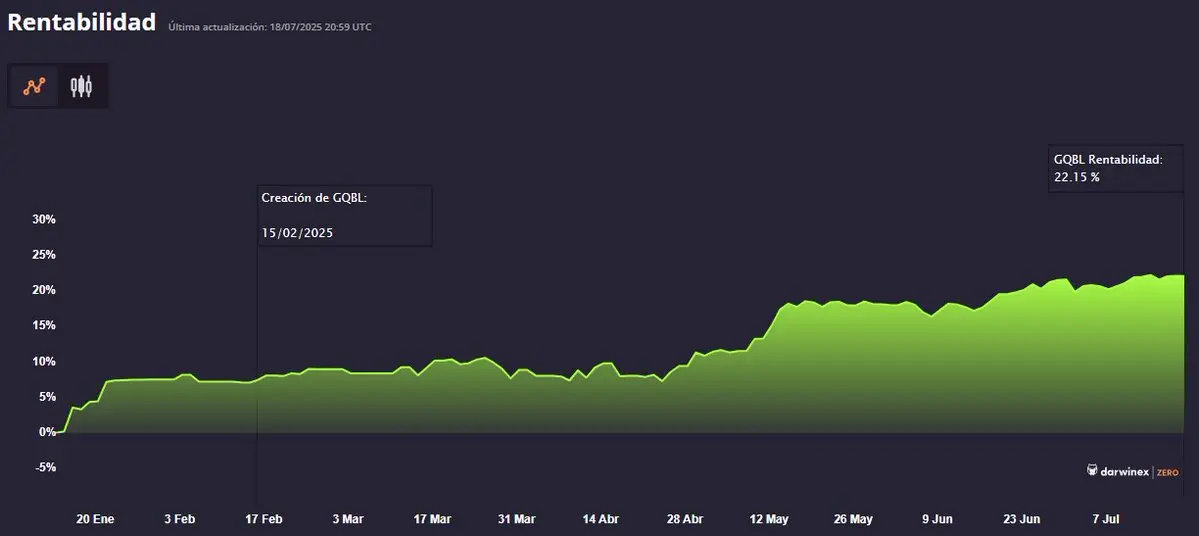Click the 17 Mar date label

click(433, 518)
